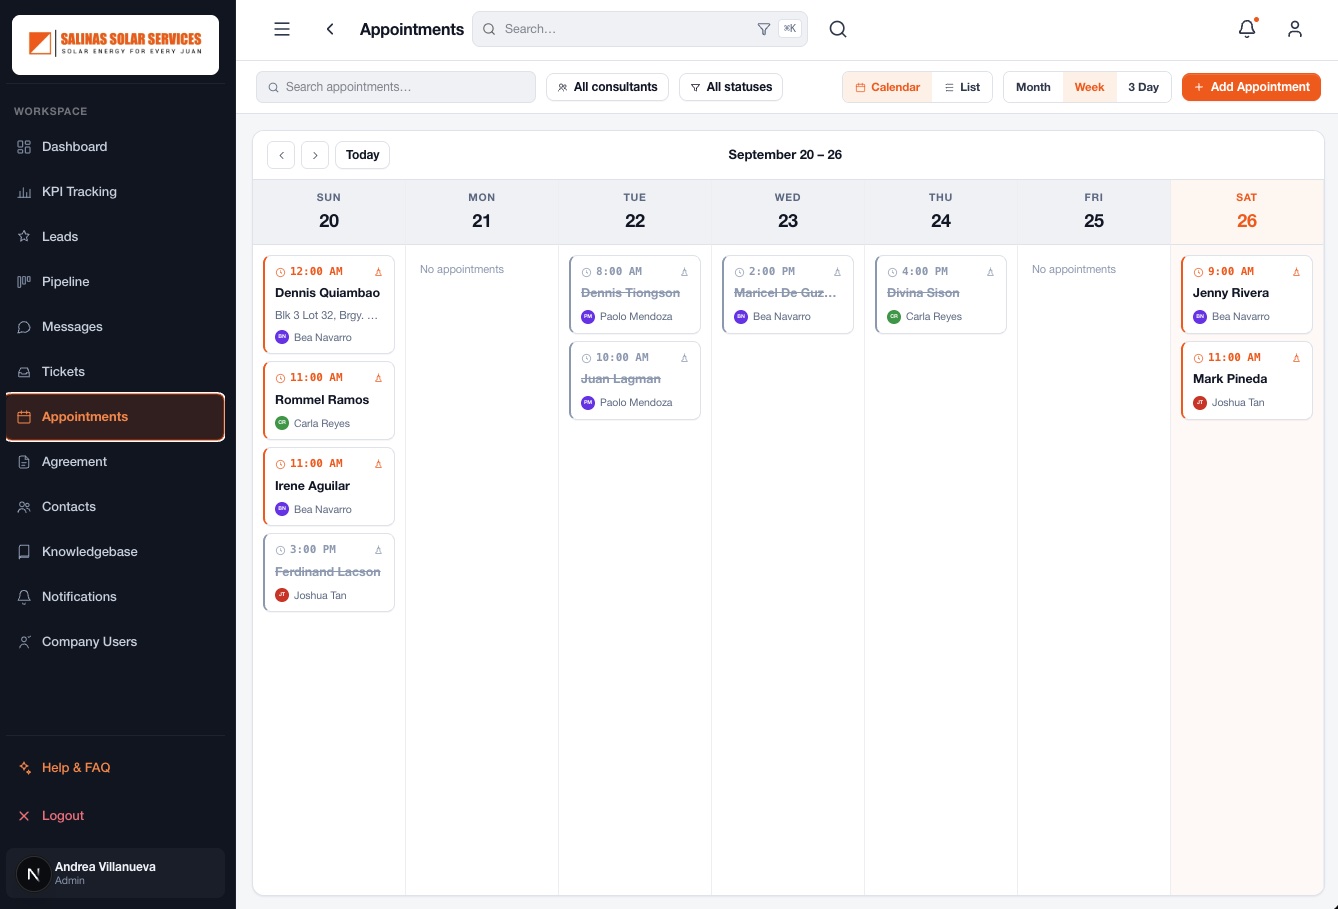
Task: Open KPI Tracking in sidebar
Action: click(x=115, y=192)
